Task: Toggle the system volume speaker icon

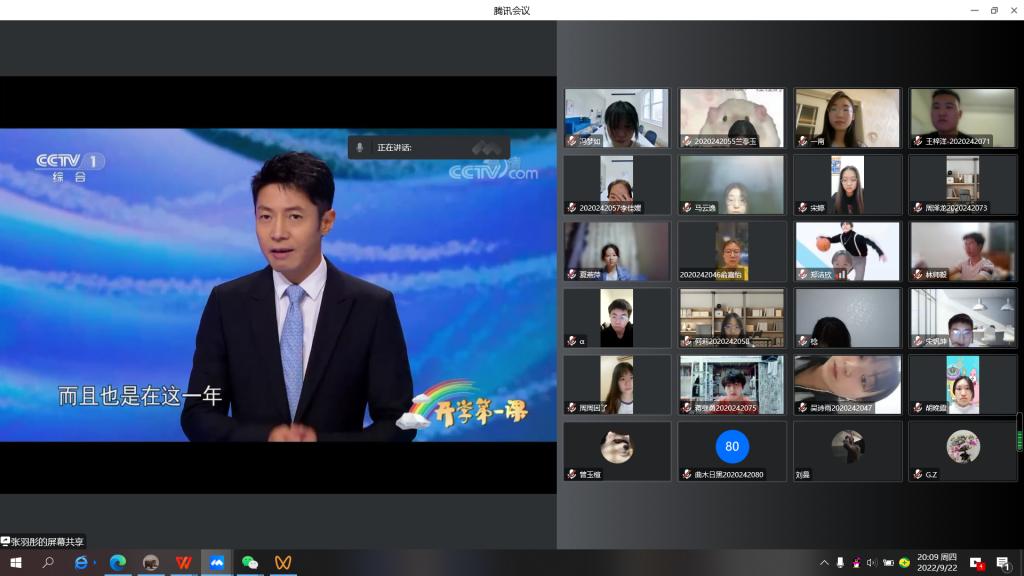Action: tap(872, 563)
